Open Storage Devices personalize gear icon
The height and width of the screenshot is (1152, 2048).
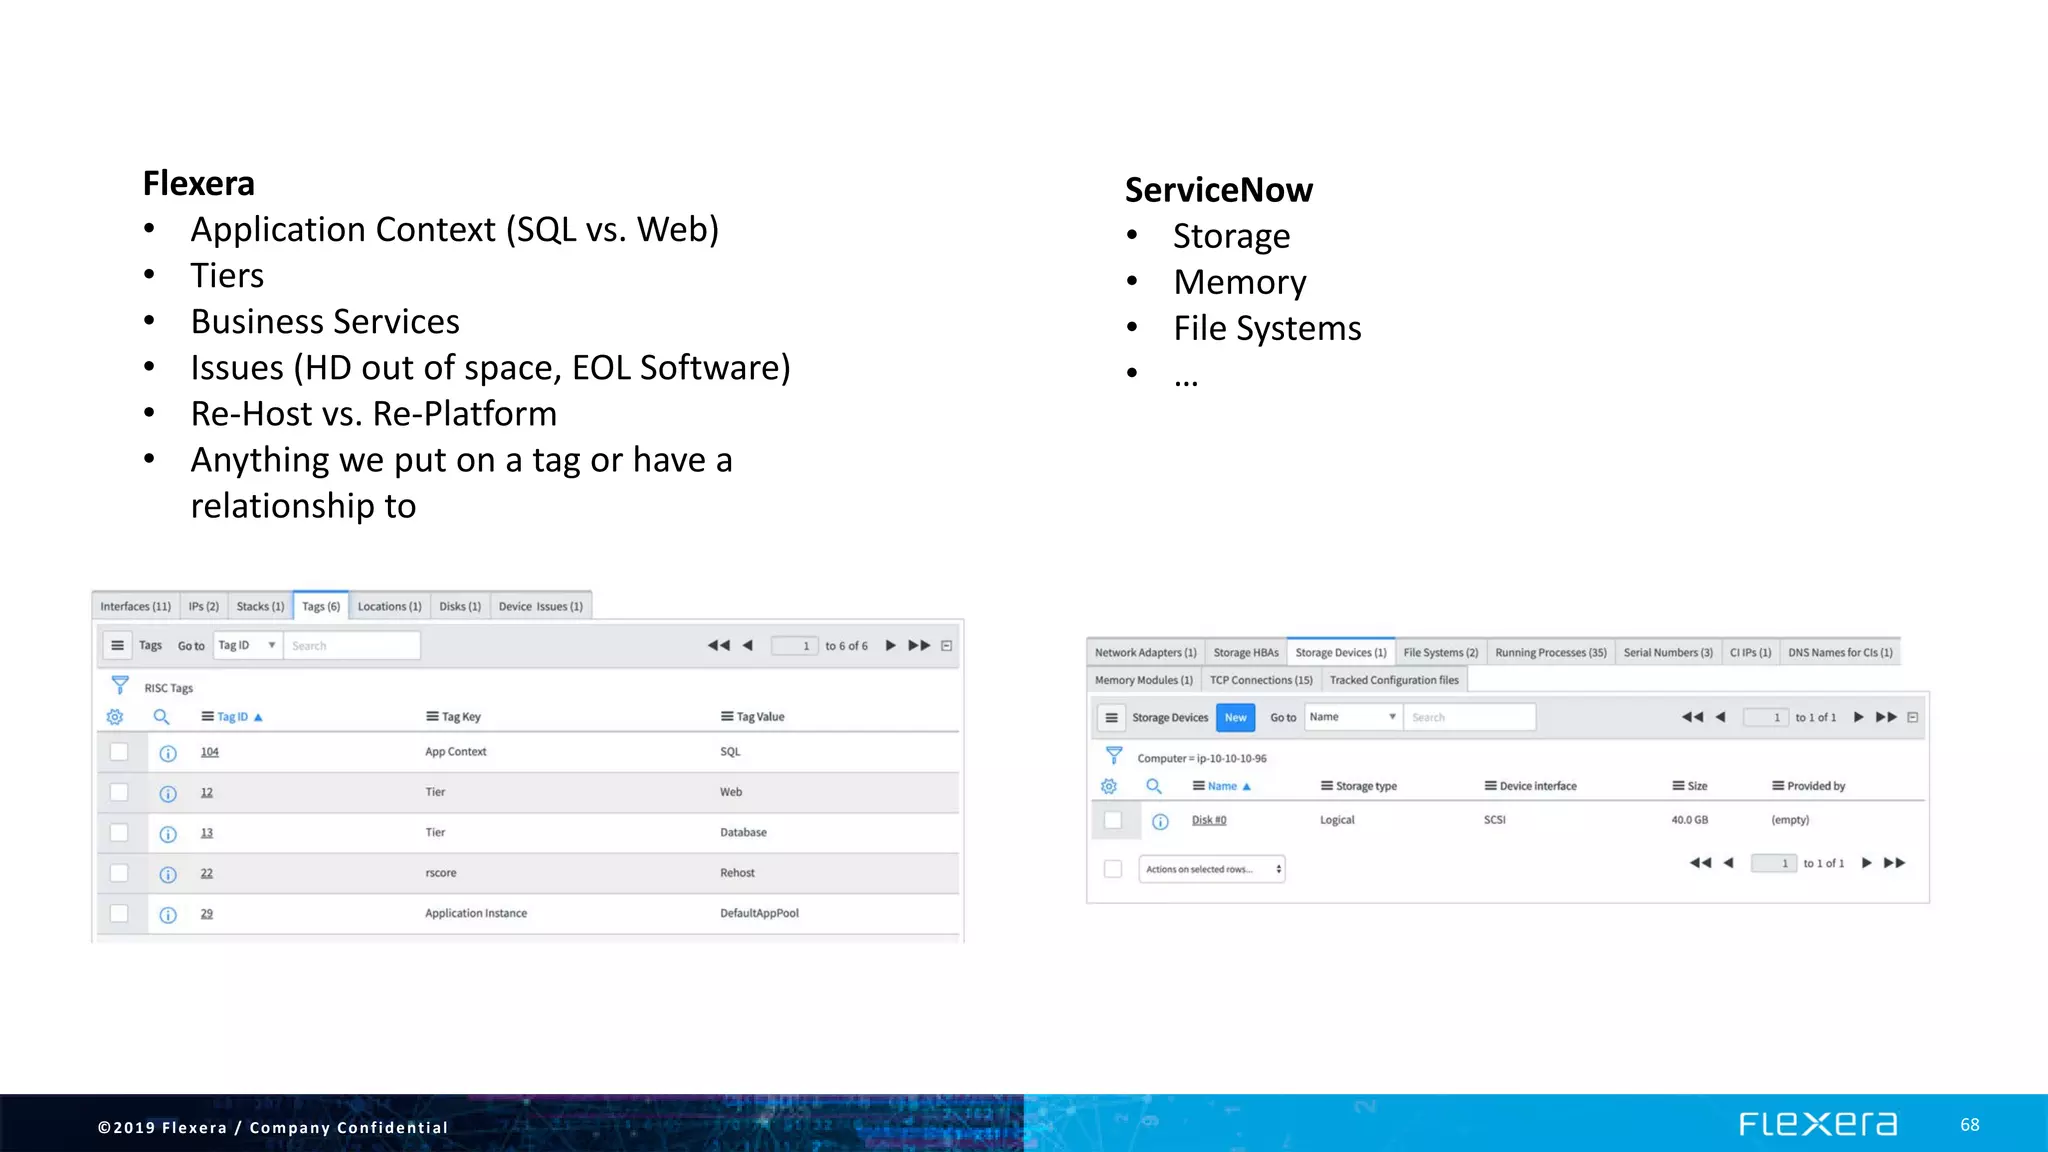(x=1109, y=787)
